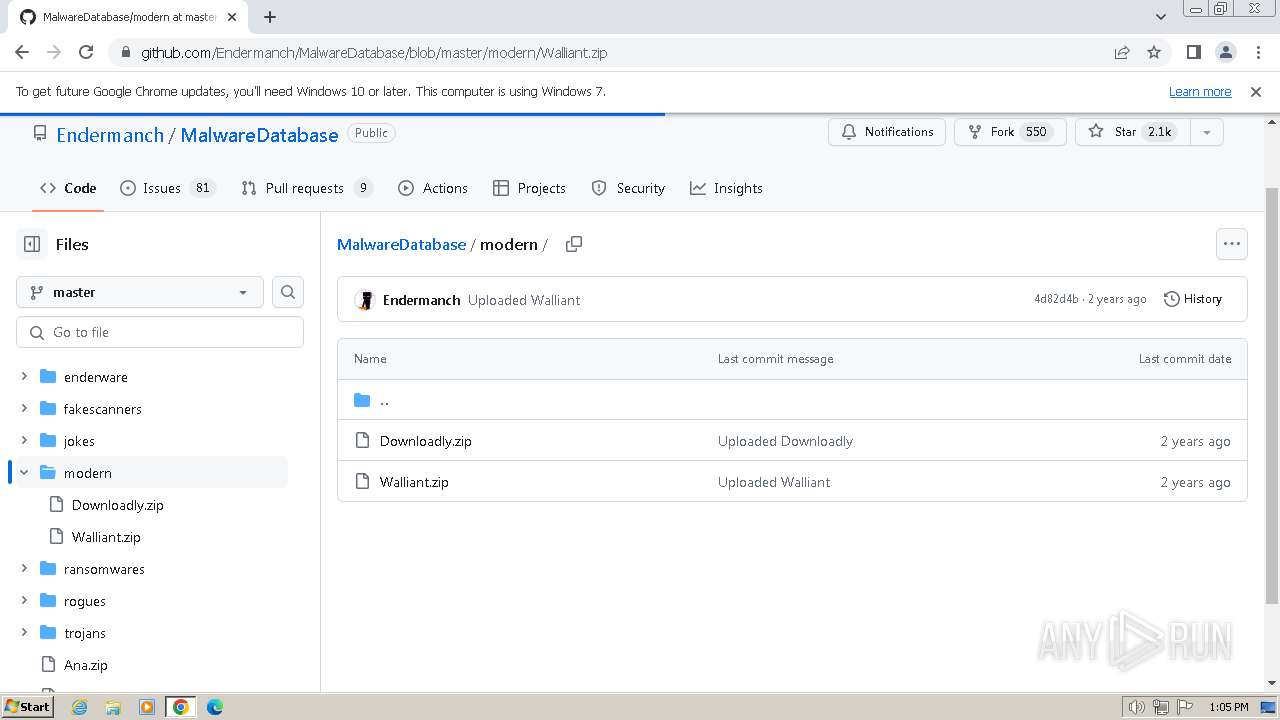Image resolution: width=1280 pixels, height=720 pixels.
Task: Collapse the modern folder in tree
Action: [x=24, y=473]
